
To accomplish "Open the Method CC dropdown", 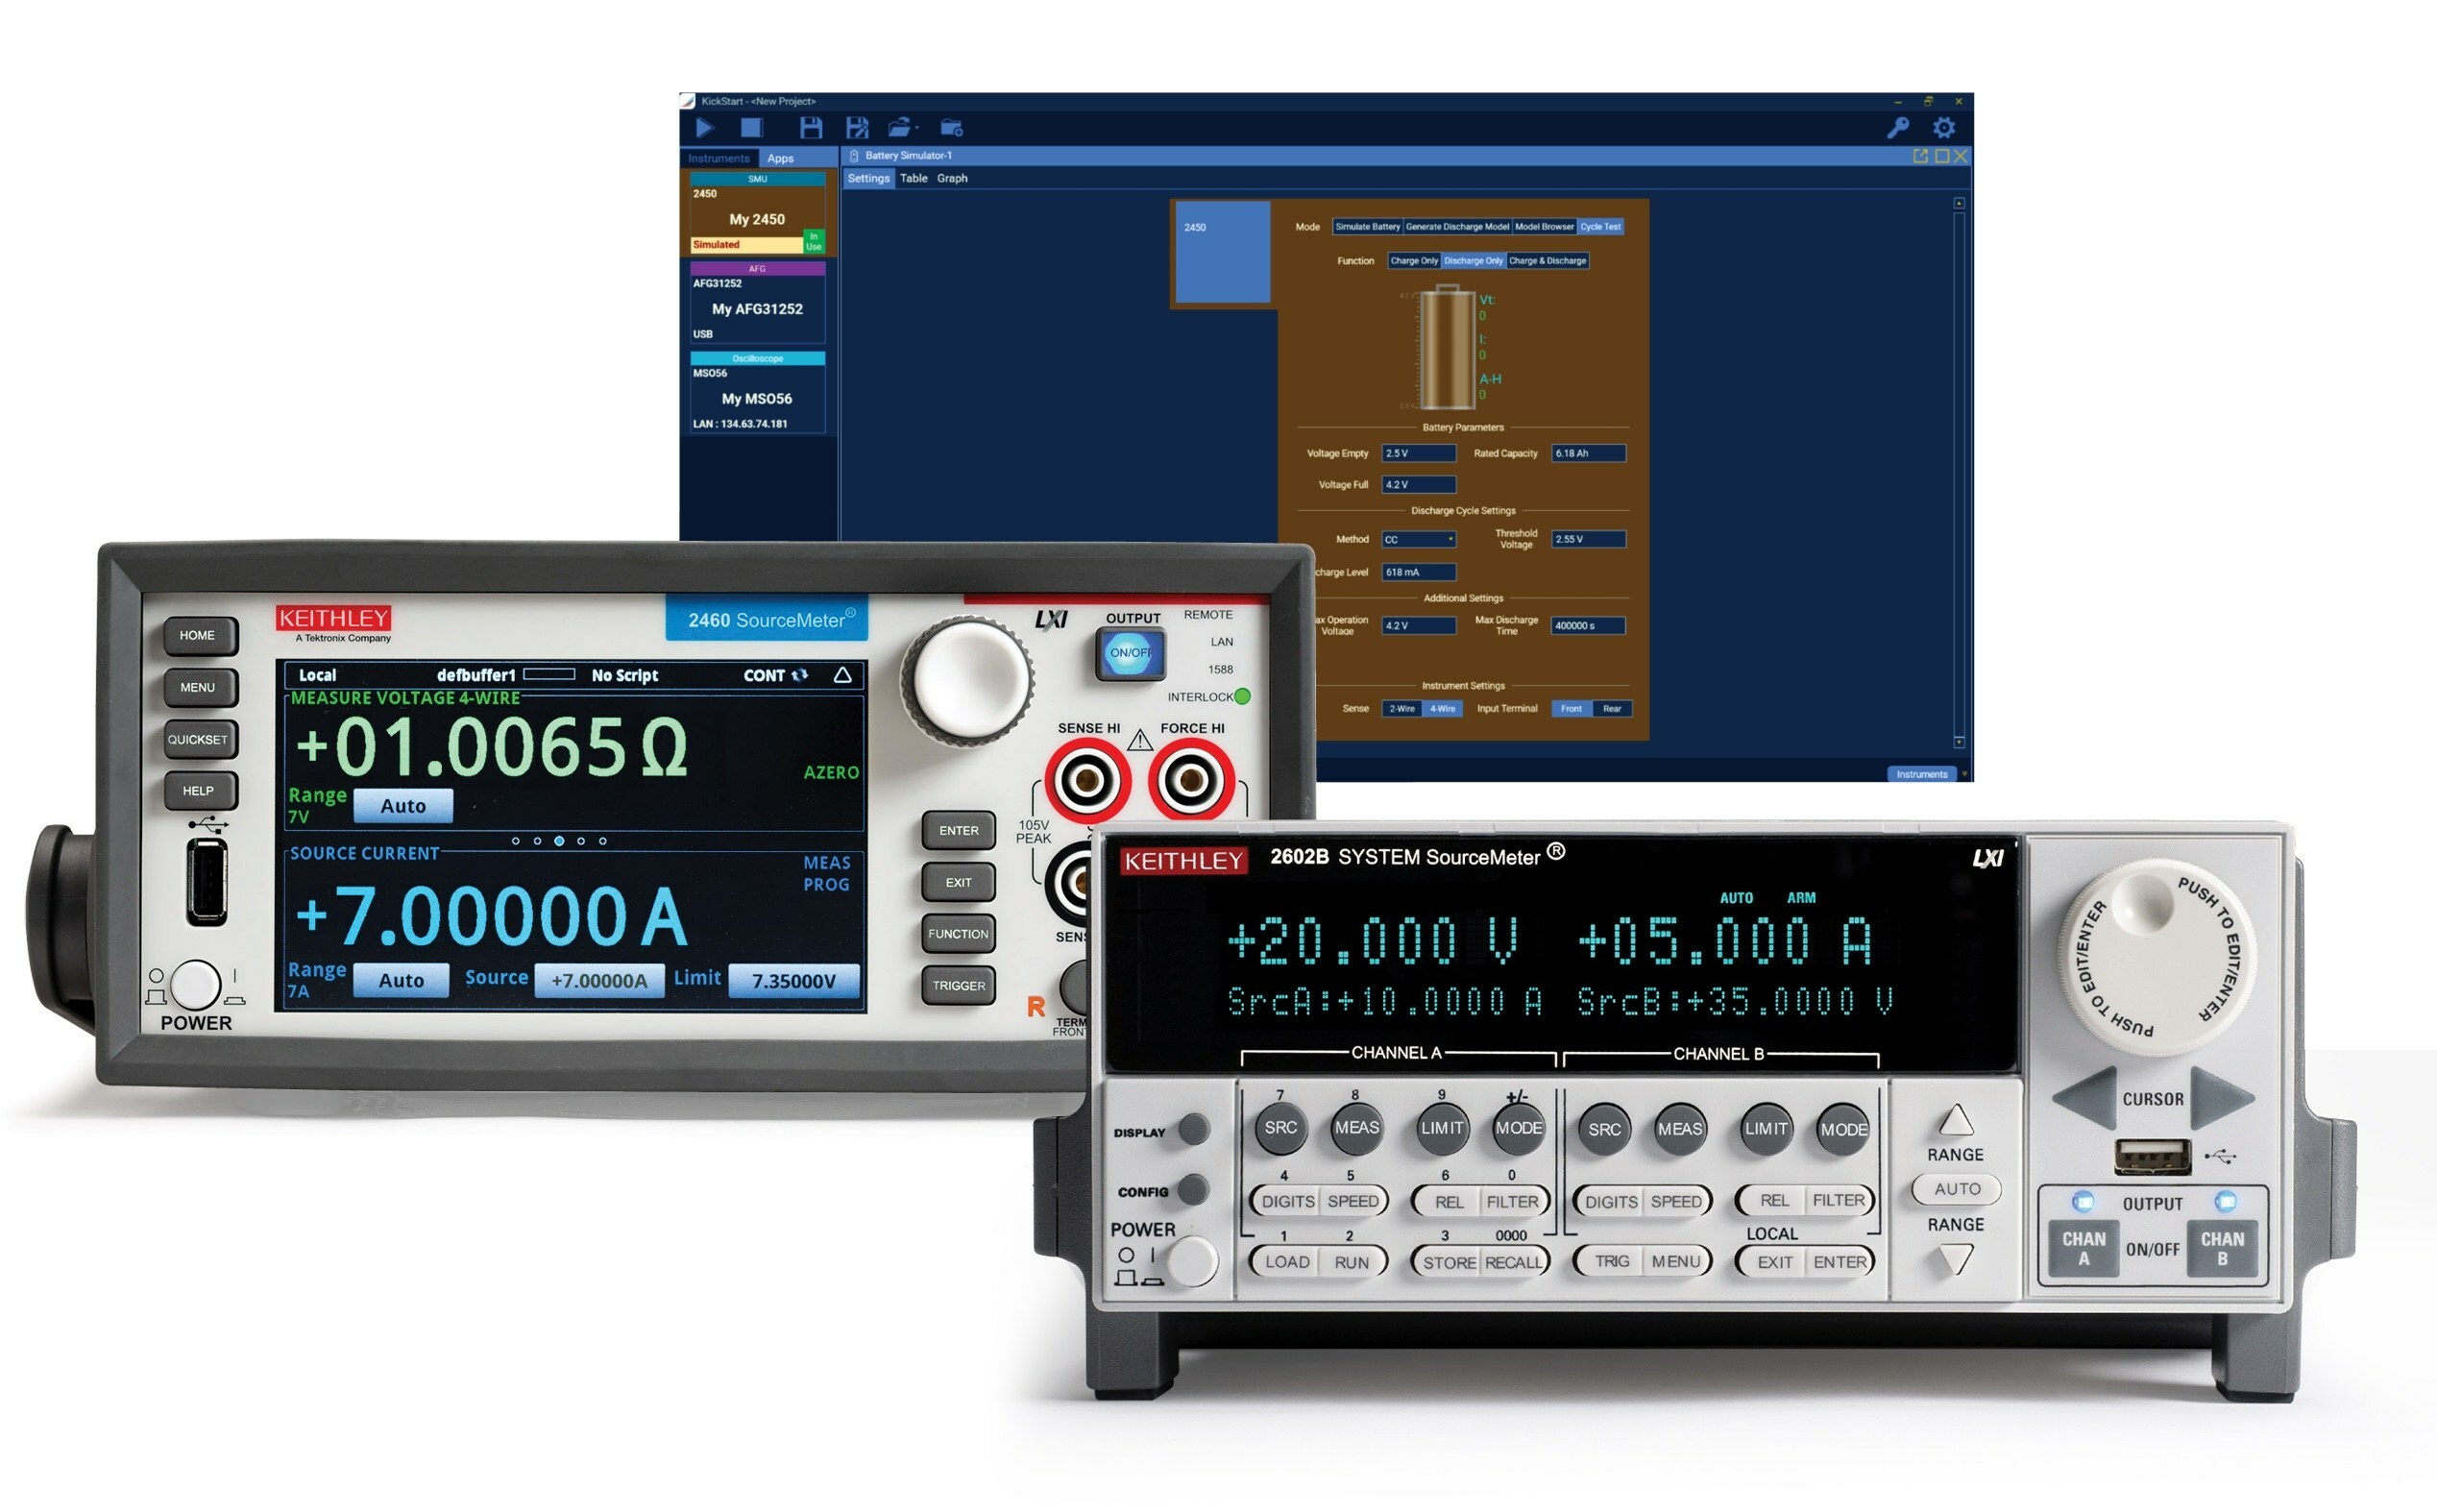I will pos(1418,540).
